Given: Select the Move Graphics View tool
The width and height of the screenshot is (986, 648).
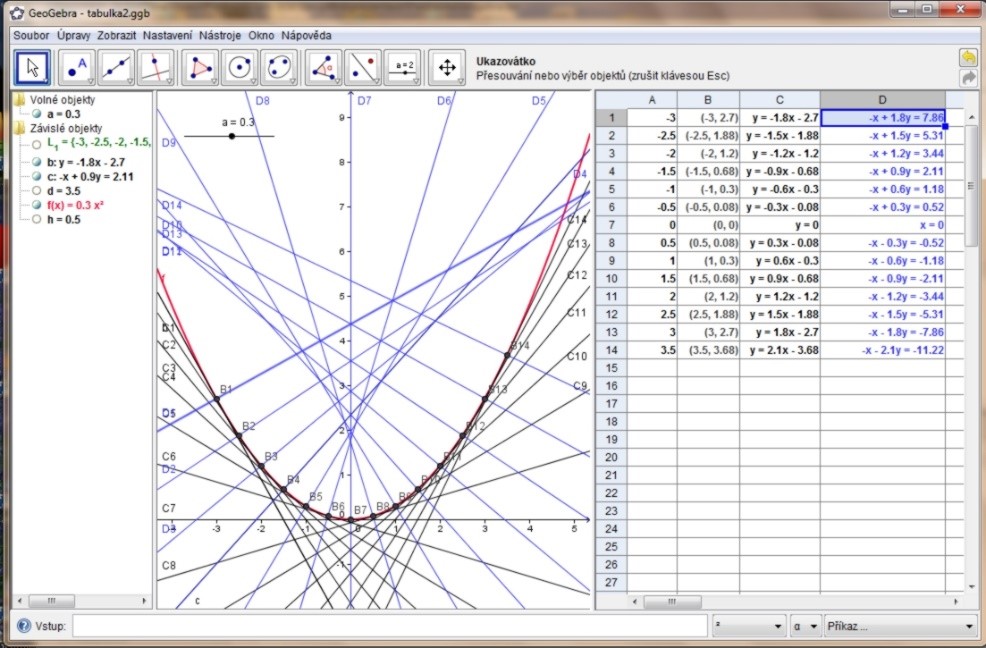Looking at the screenshot, I should click(447, 67).
